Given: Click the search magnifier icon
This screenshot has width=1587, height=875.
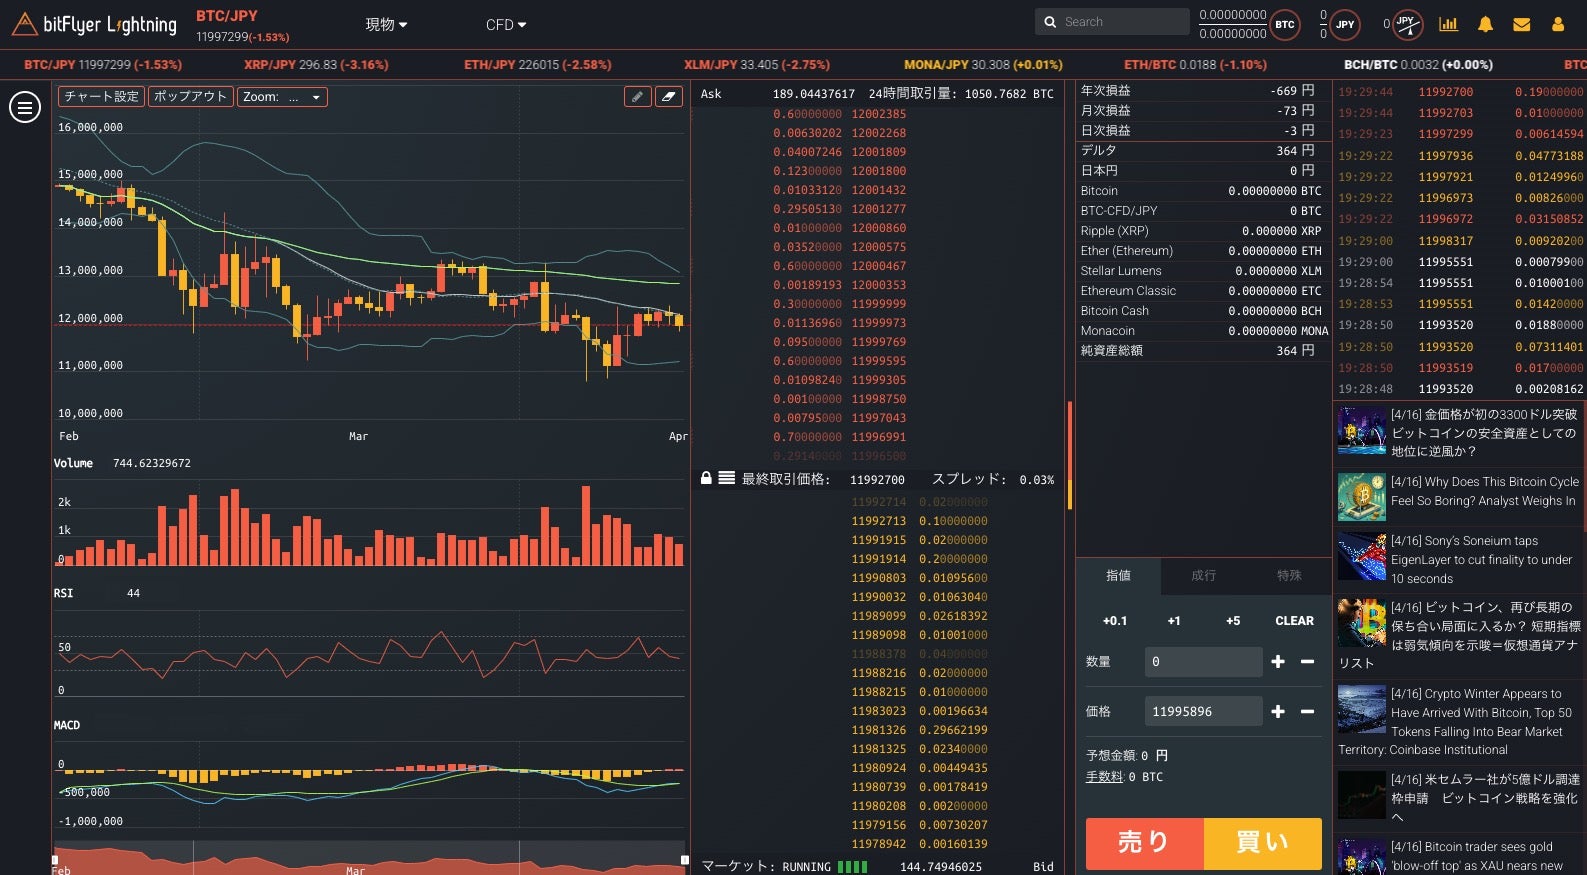Looking at the screenshot, I should click(1050, 22).
